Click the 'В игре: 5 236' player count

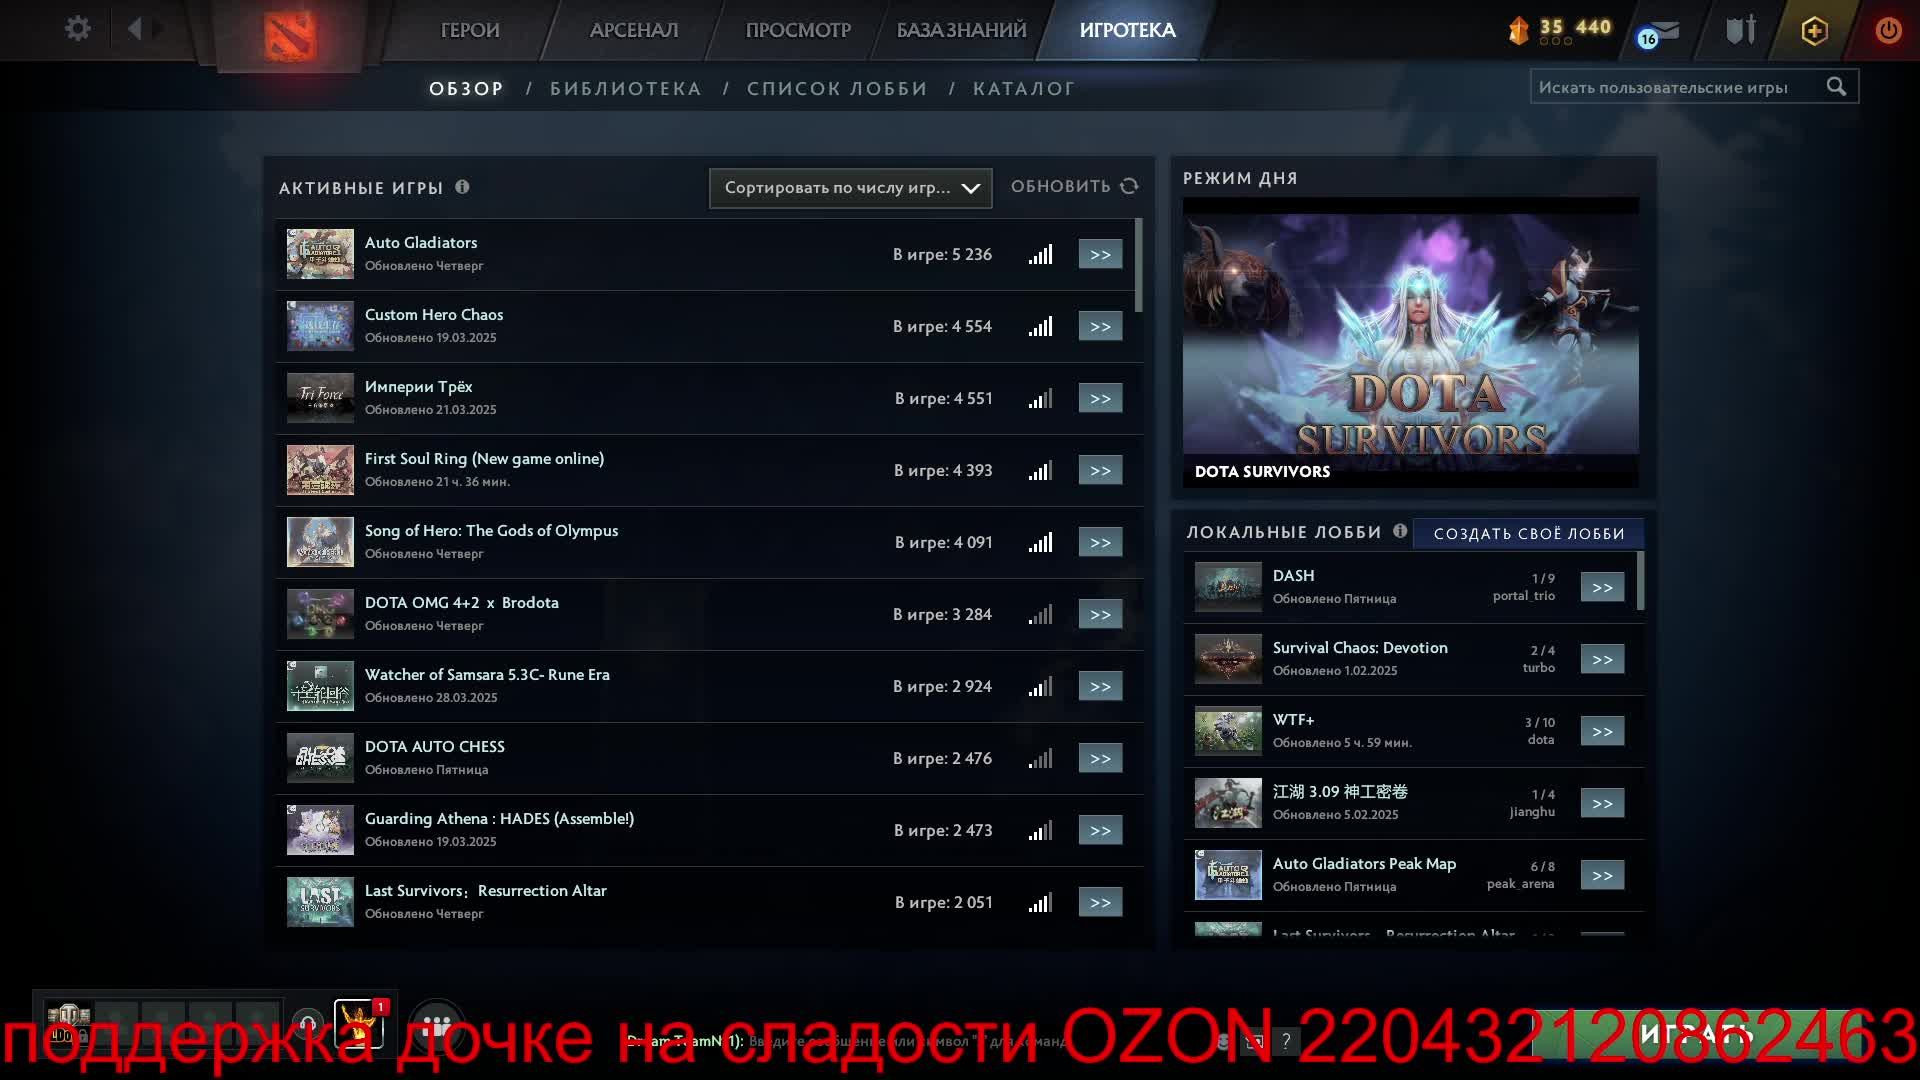(942, 255)
